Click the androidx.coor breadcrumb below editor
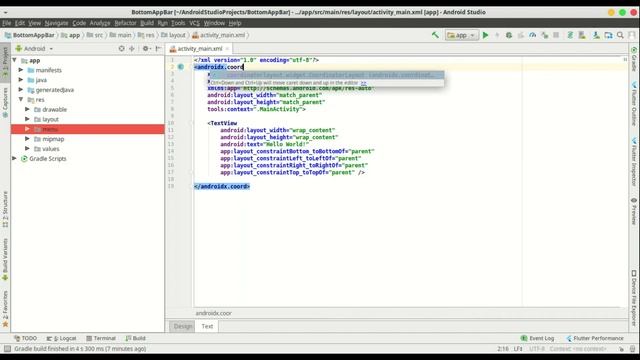The image size is (640, 360). [213, 313]
